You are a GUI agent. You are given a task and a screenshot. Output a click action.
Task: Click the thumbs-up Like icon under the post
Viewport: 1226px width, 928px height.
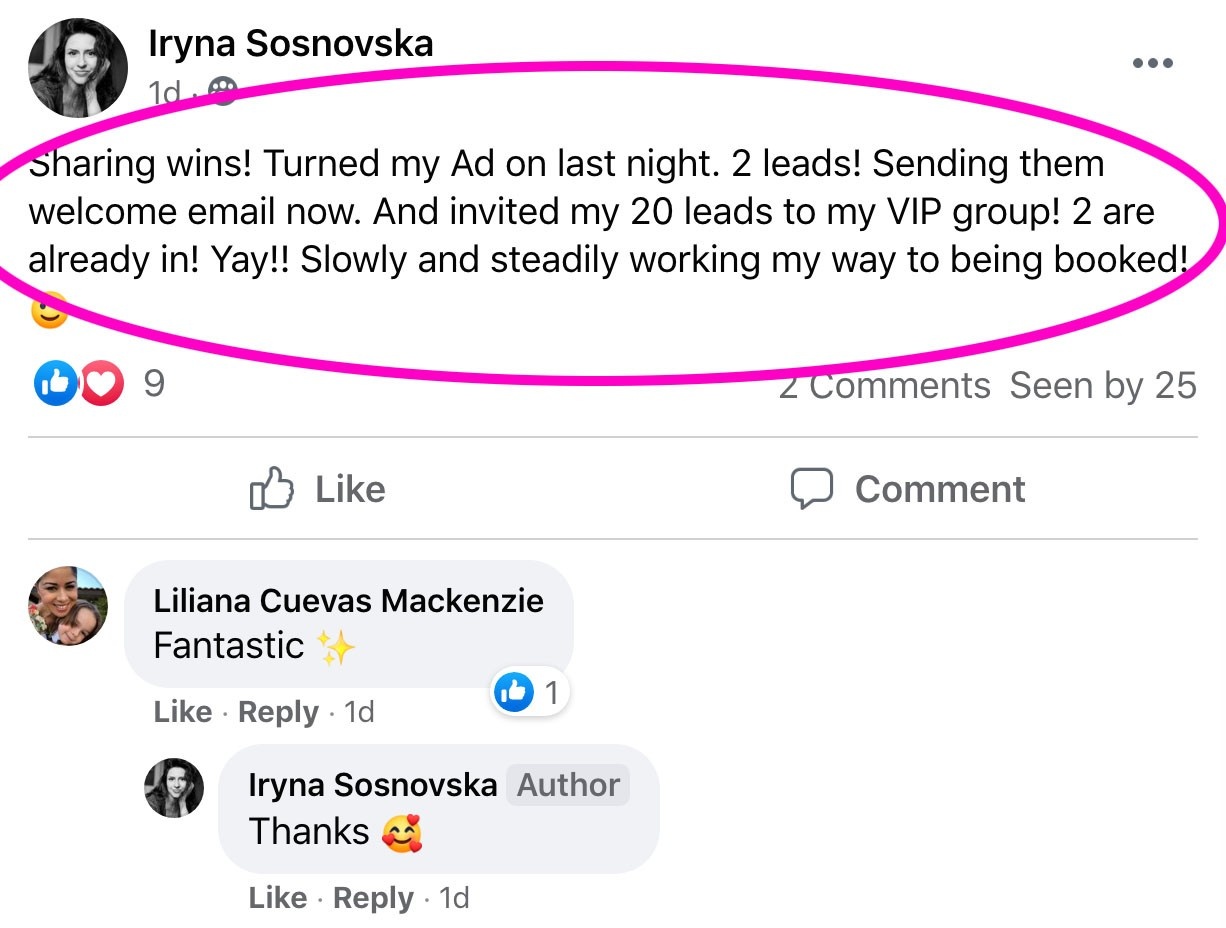(x=271, y=489)
